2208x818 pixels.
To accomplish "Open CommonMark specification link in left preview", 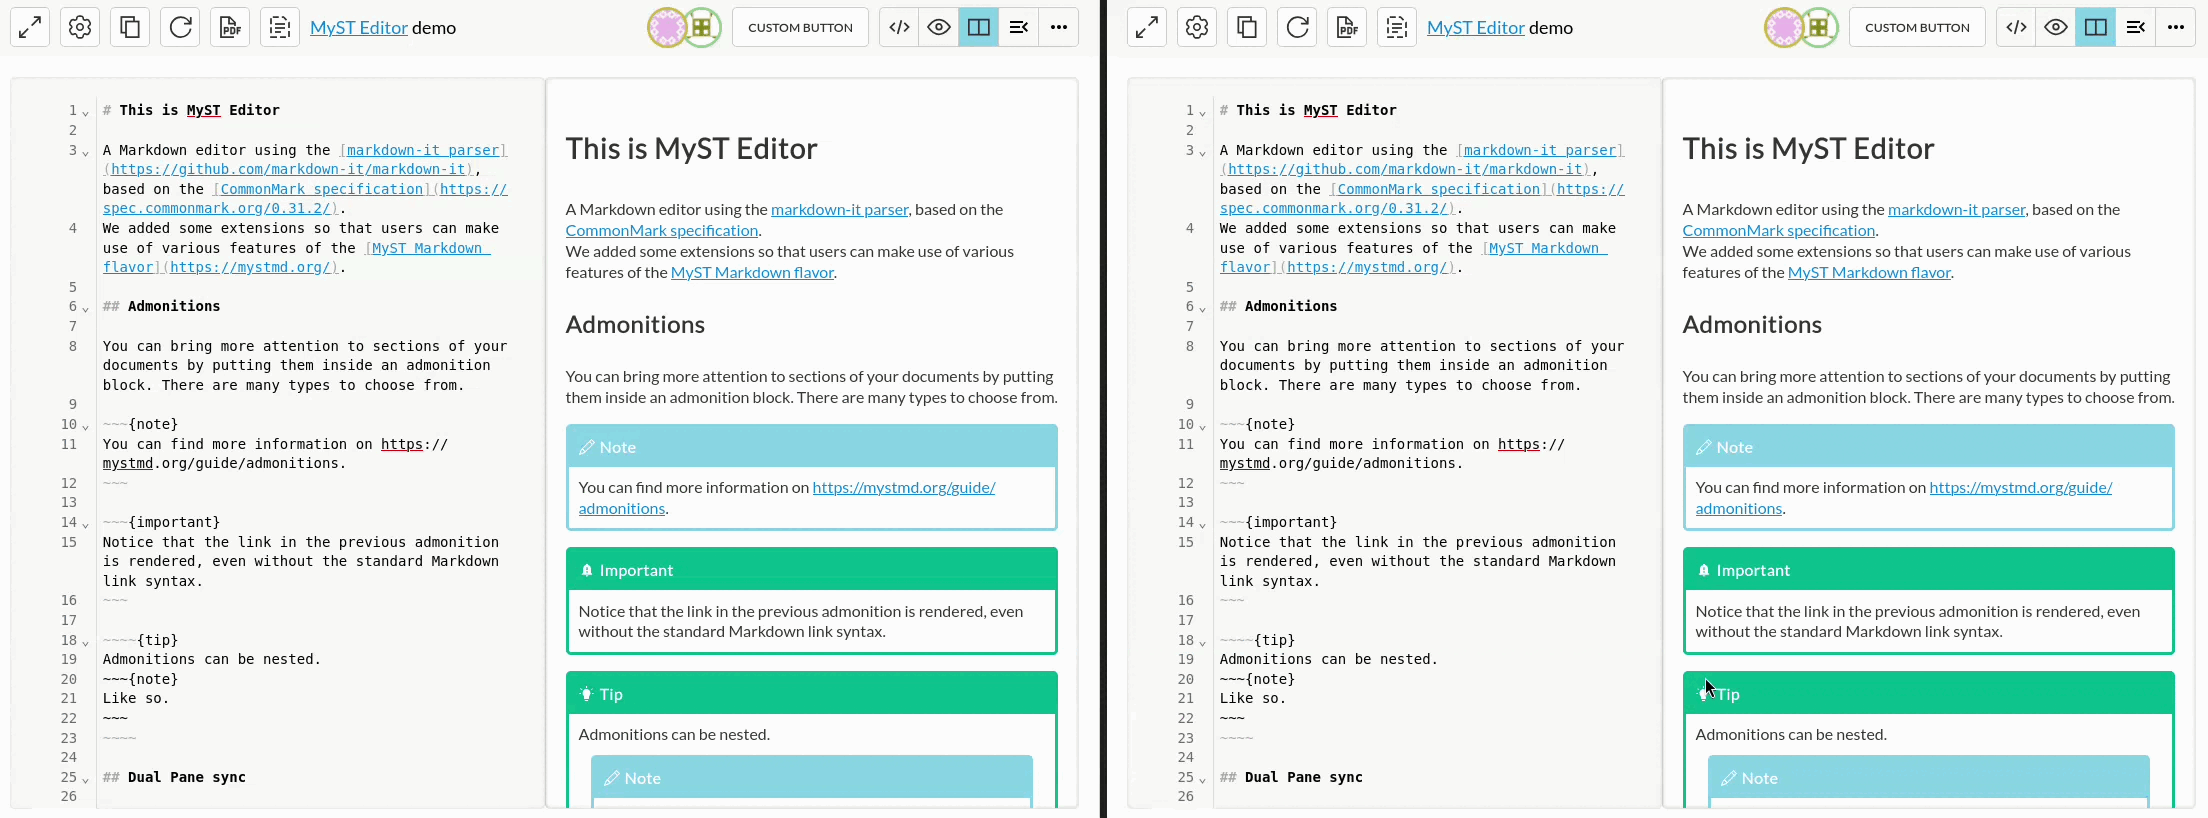I will (x=661, y=231).
